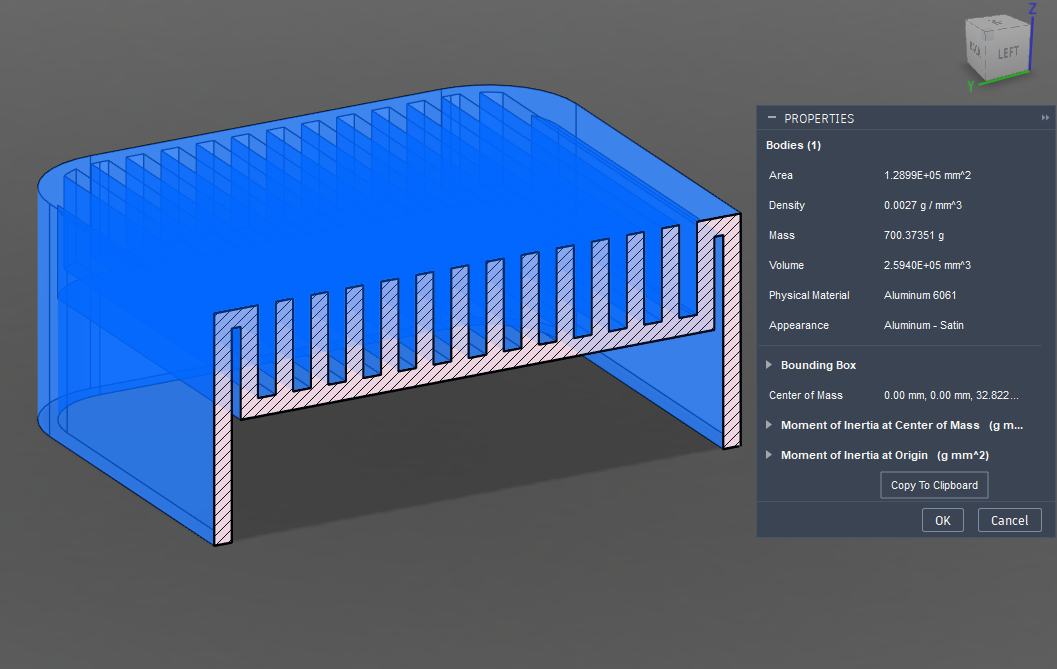The width and height of the screenshot is (1057, 669).
Task: Click the double-arrow dock icon in Properties header
Action: 1045,118
